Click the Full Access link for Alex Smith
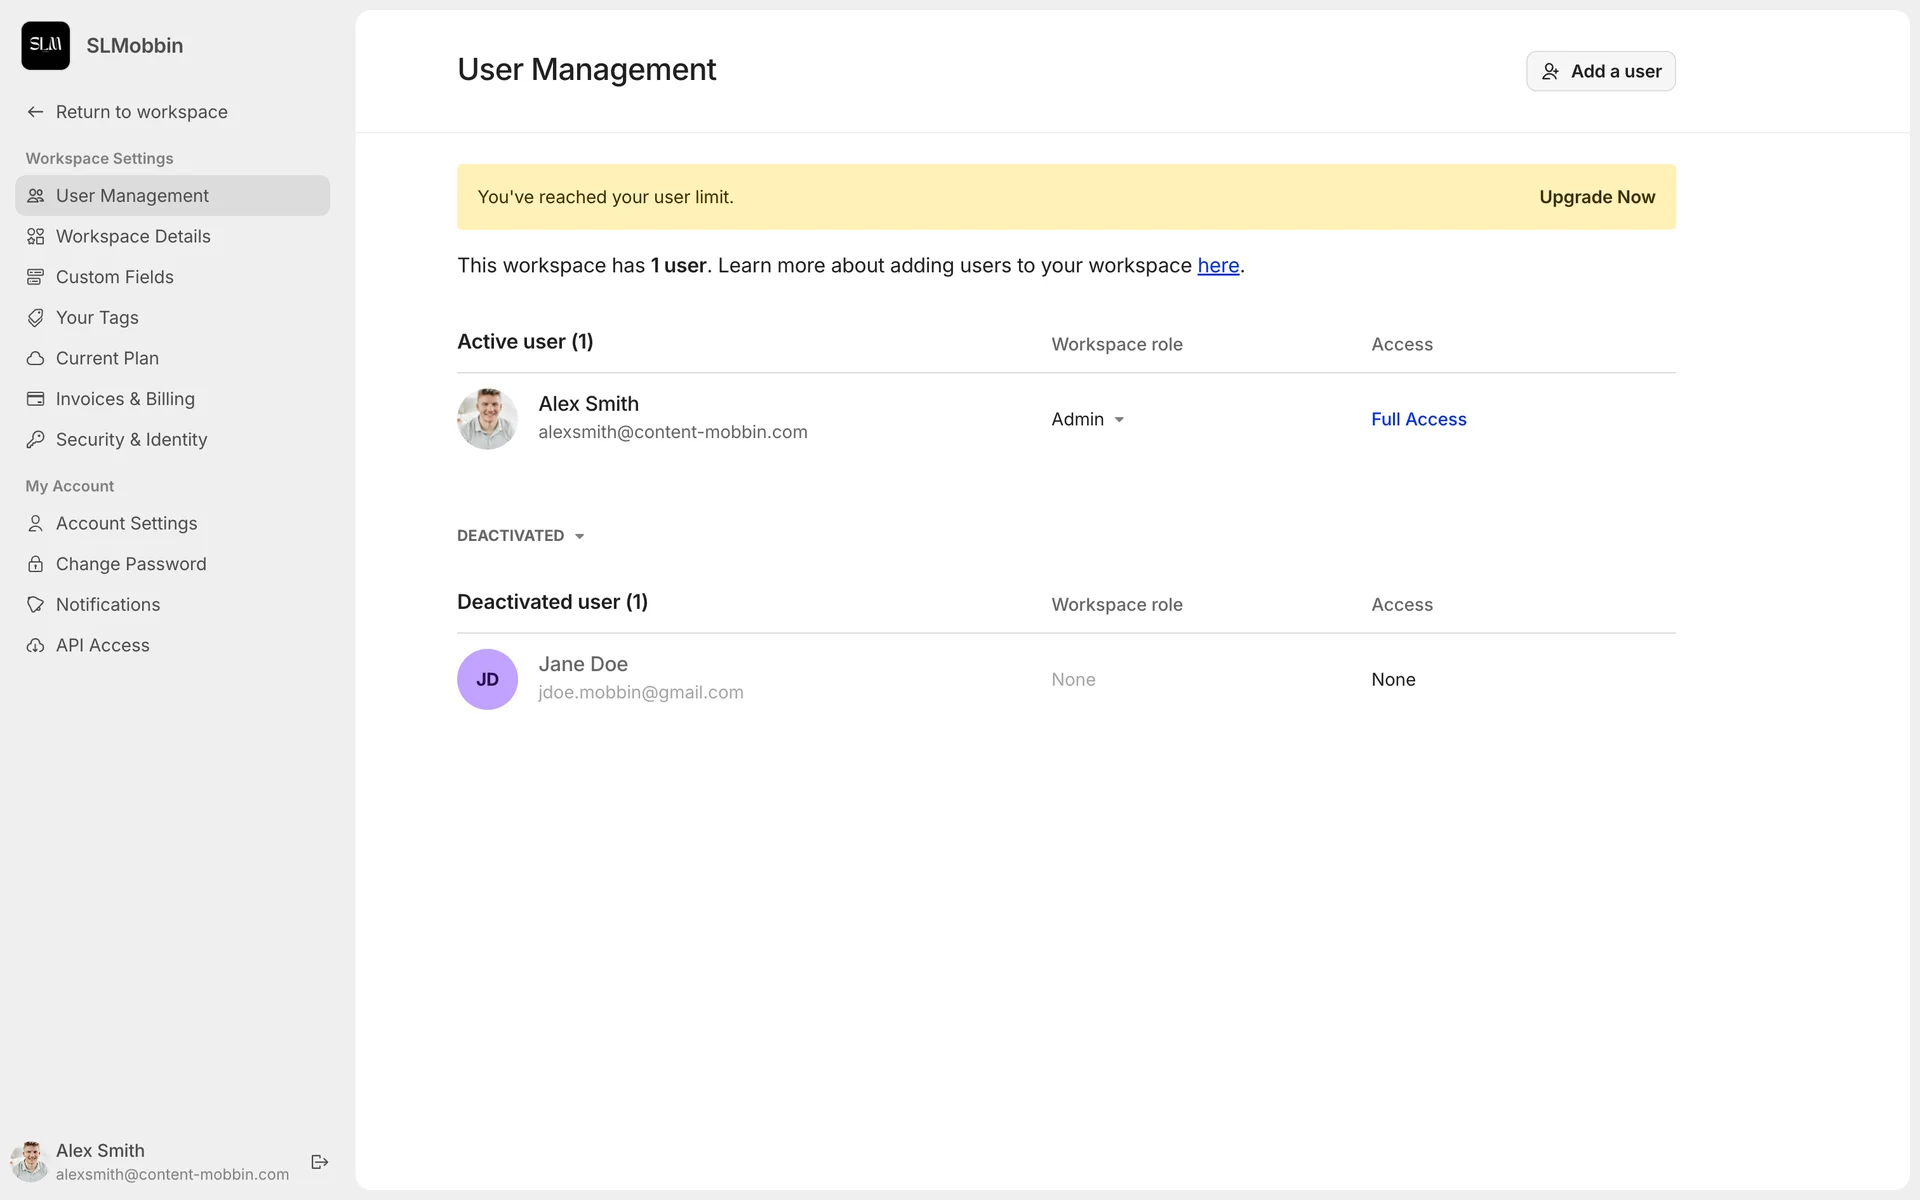Image resolution: width=1920 pixels, height=1200 pixels. [x=1418, y=419]
